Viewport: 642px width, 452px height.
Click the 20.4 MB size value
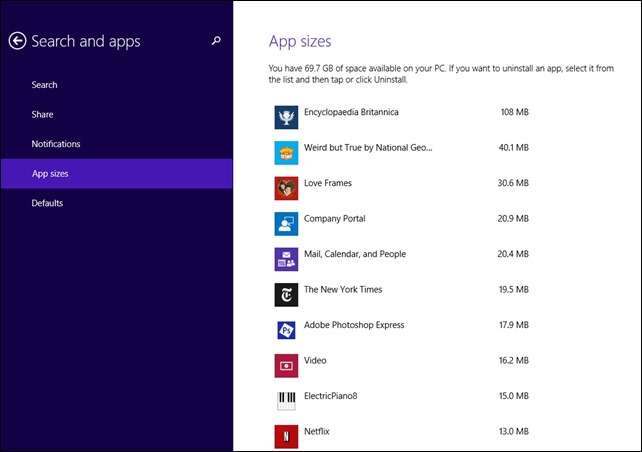[513, 254]
